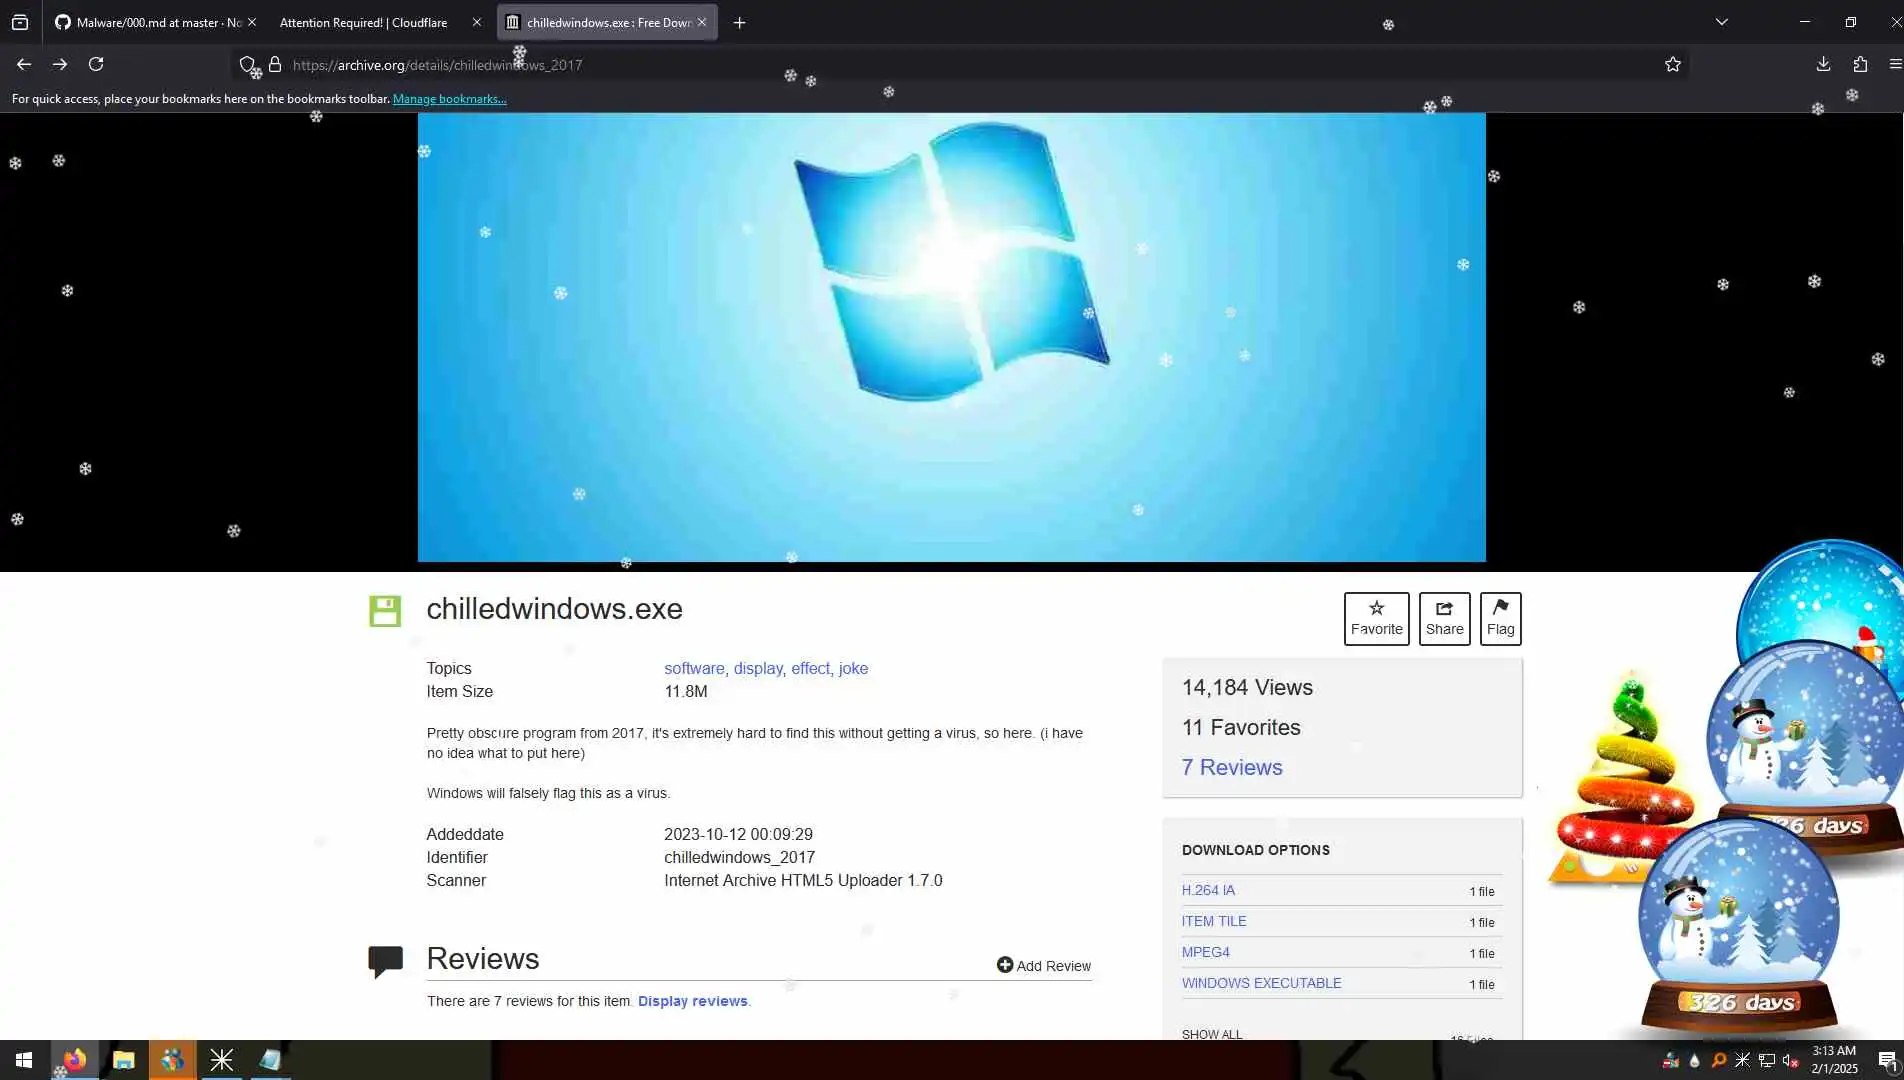Switch to the Attention Required Cloudflare tab
This screenshot has width=1904, height=1080.
(x=364, y=22)
